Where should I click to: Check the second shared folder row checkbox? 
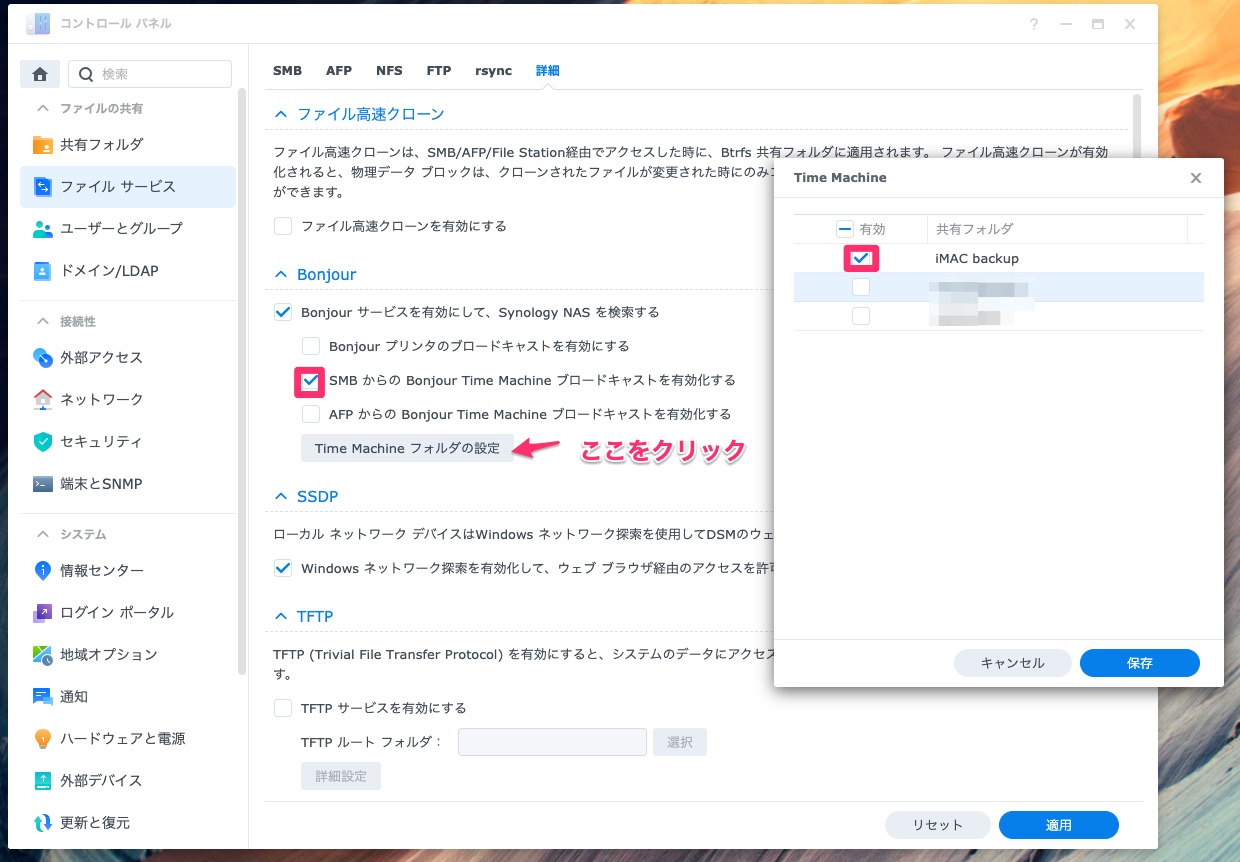click(861, 287)
